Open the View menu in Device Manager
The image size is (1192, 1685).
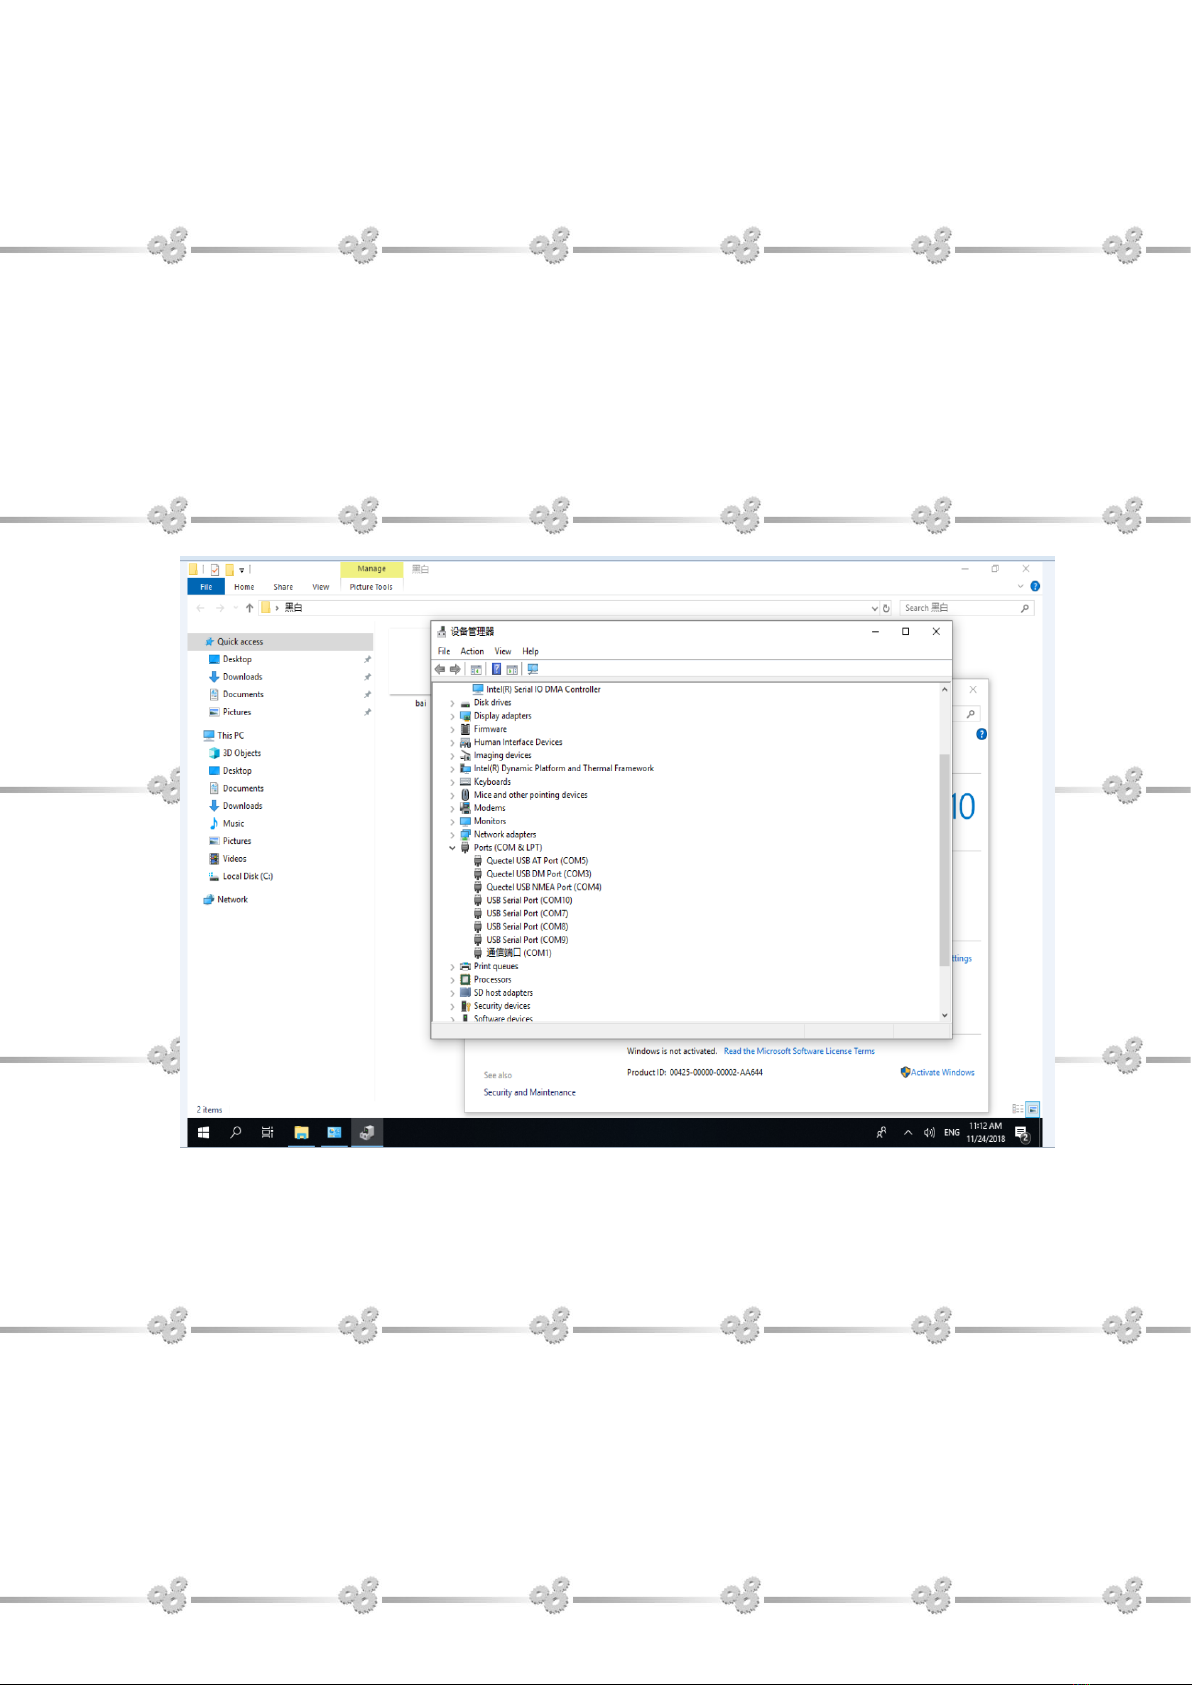pyautogui.click(x=503, y=651)
